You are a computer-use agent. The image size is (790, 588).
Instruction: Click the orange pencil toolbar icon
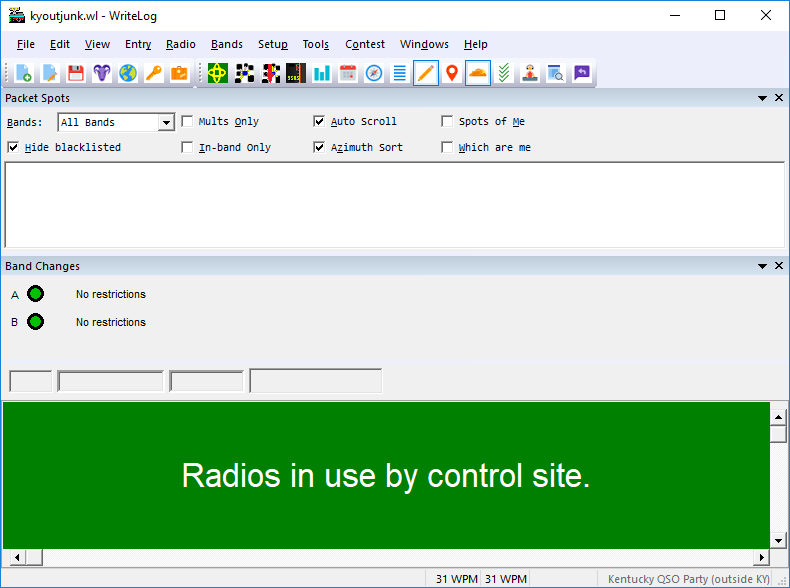point(426,74)
